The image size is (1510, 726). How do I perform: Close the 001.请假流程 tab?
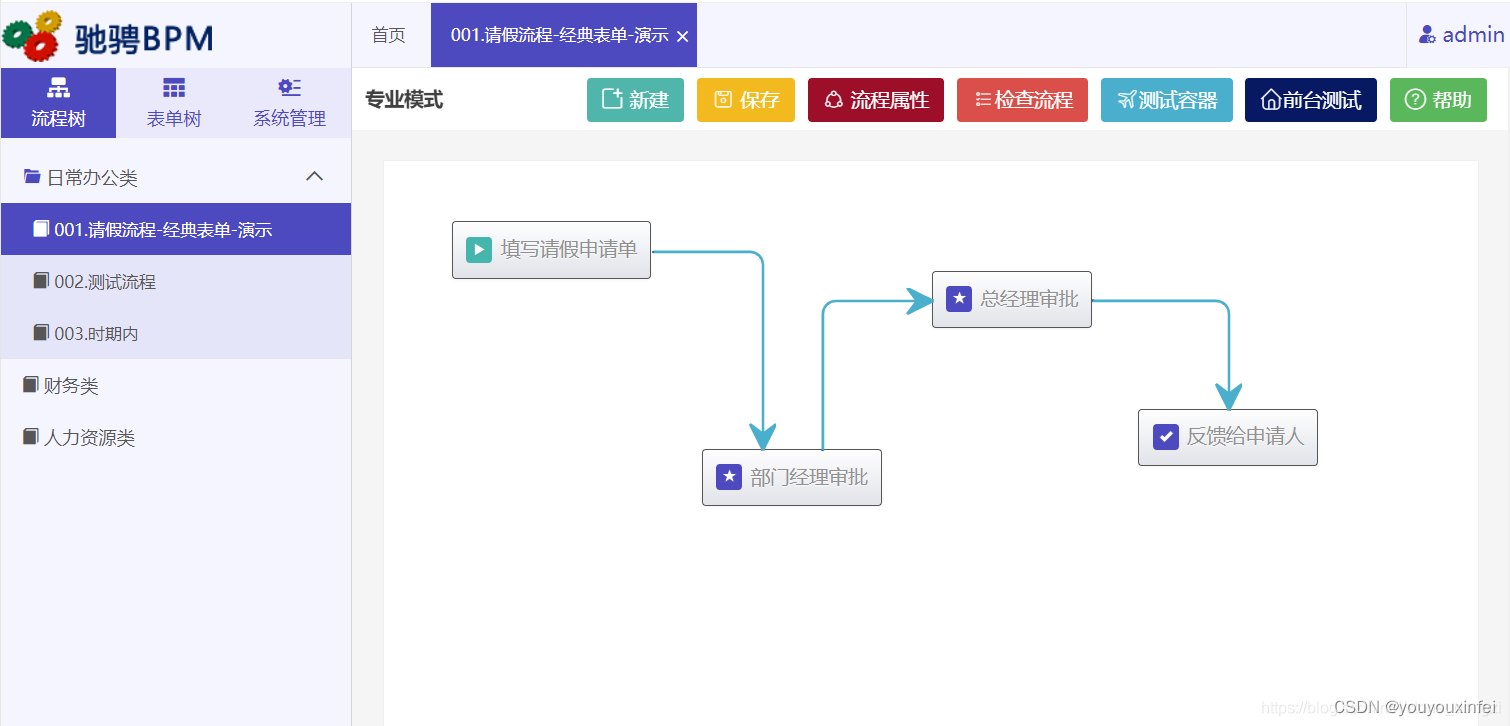683,34
